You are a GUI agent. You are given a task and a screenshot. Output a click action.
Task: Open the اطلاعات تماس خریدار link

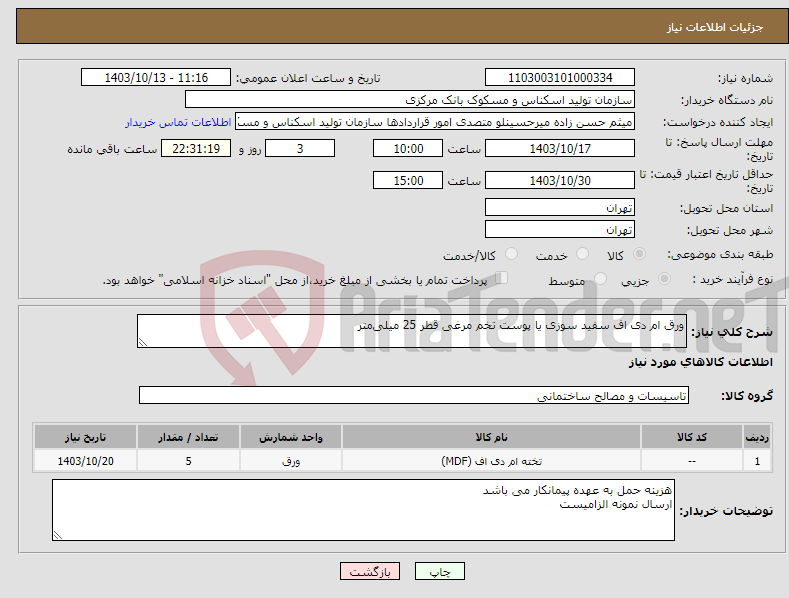point(178,122)
